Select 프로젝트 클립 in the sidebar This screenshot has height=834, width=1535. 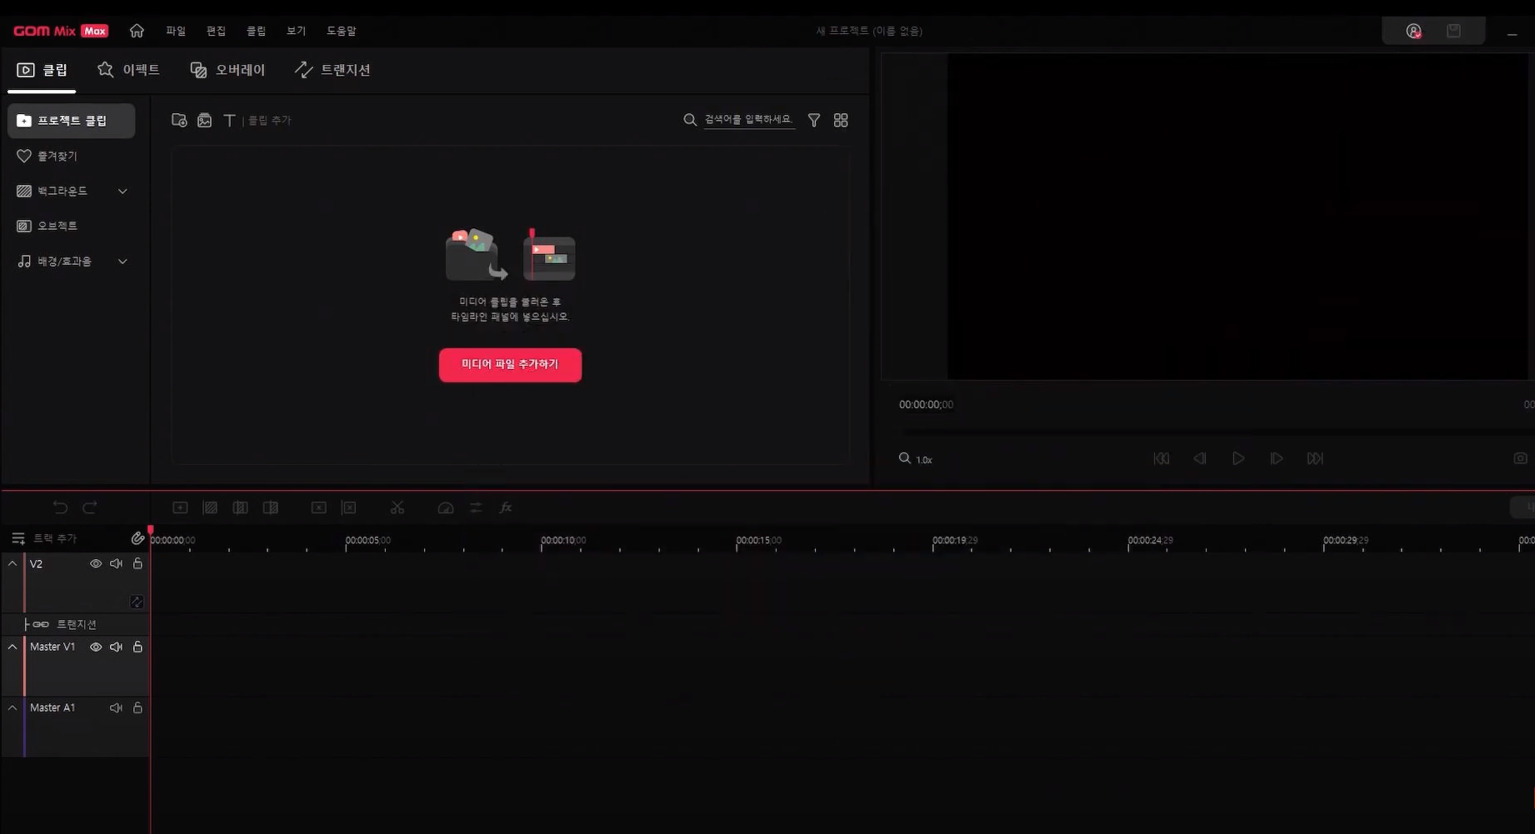point(72,121)
